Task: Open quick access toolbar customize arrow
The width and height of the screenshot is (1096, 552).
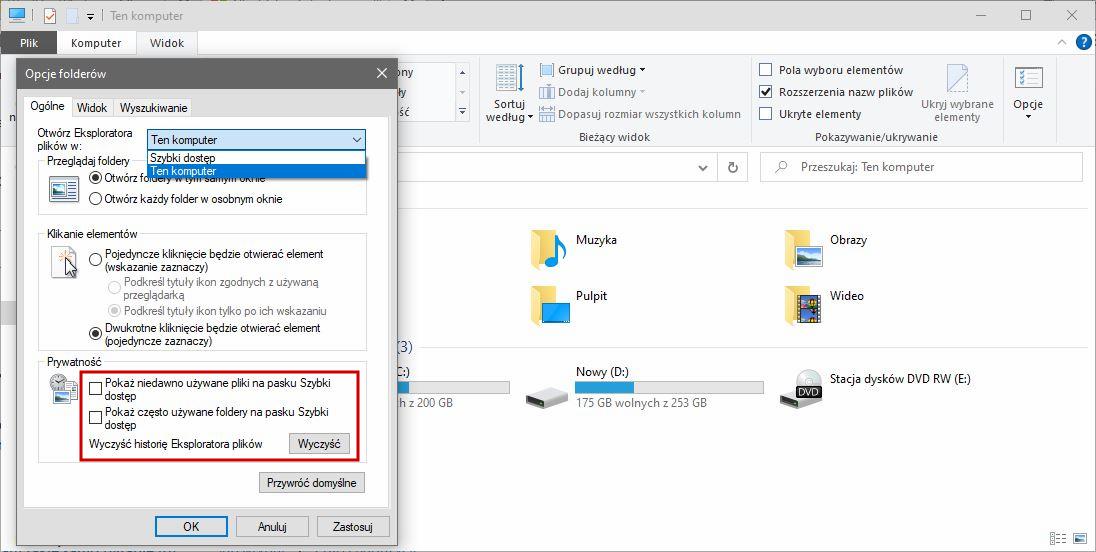Action: coord(90,16)
